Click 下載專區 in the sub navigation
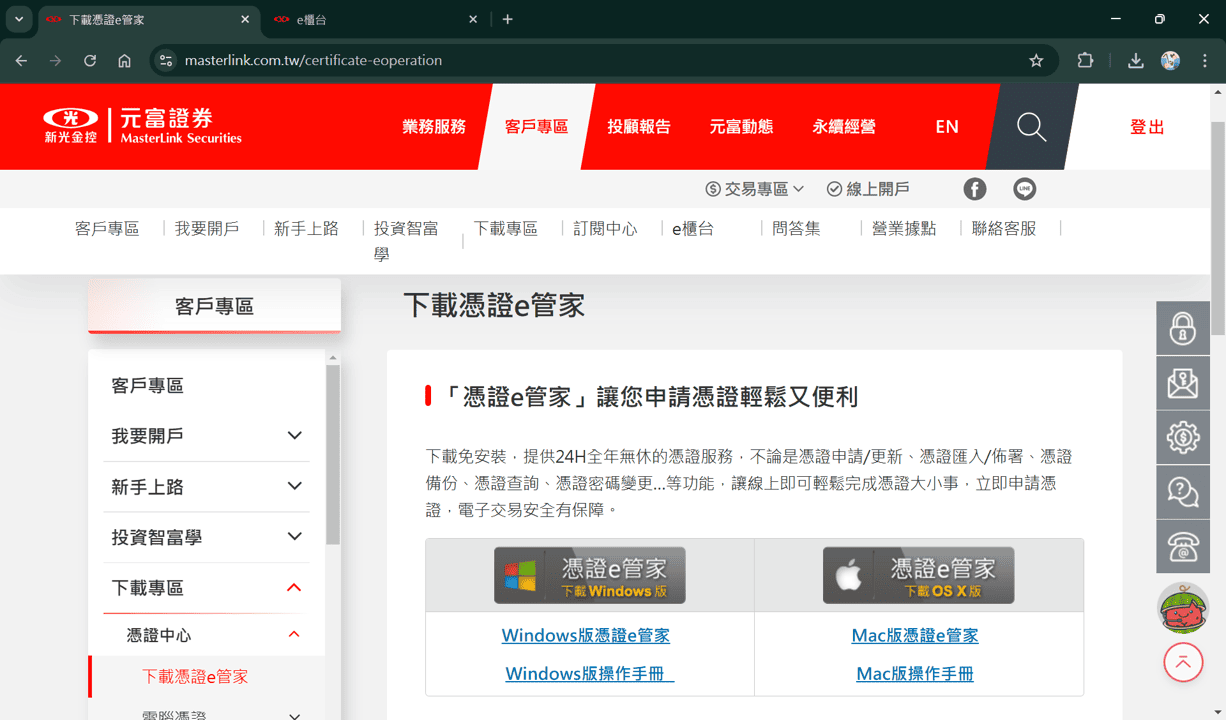1226x720 pixels. [506, 229]
